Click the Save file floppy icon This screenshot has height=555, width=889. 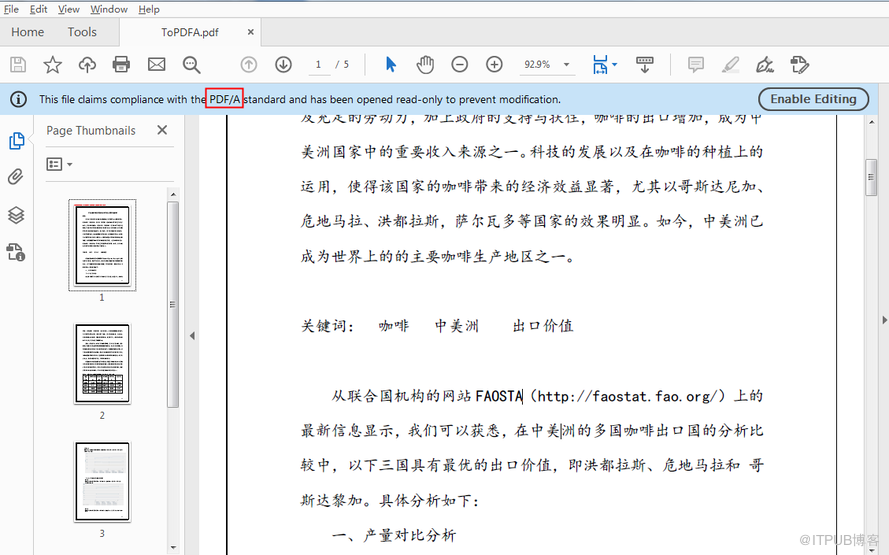tap(18, 65)
